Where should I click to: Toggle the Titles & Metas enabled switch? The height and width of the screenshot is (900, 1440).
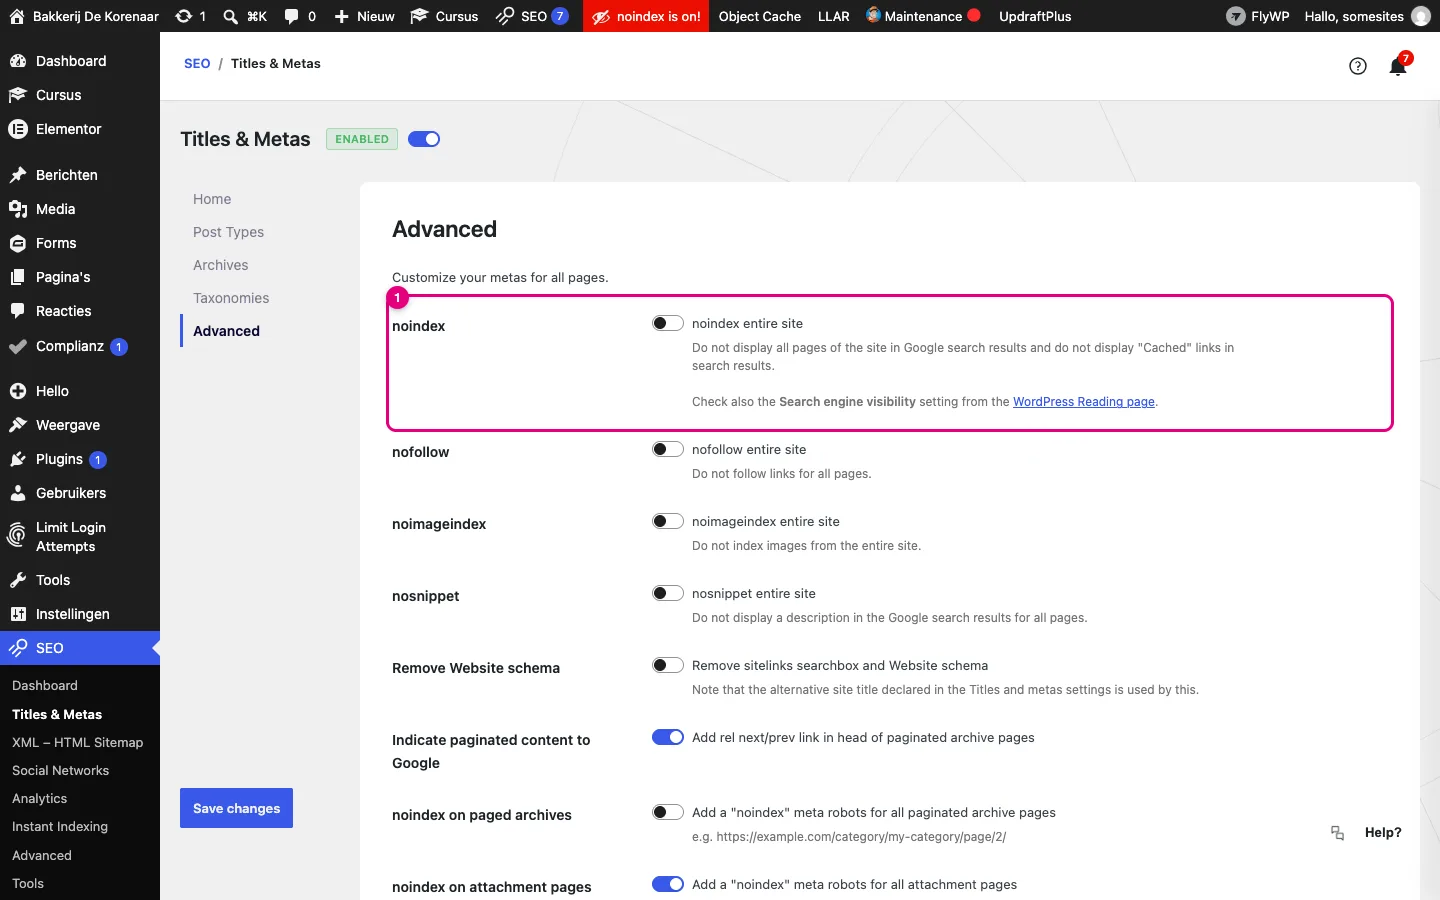(x=424, y=139)
